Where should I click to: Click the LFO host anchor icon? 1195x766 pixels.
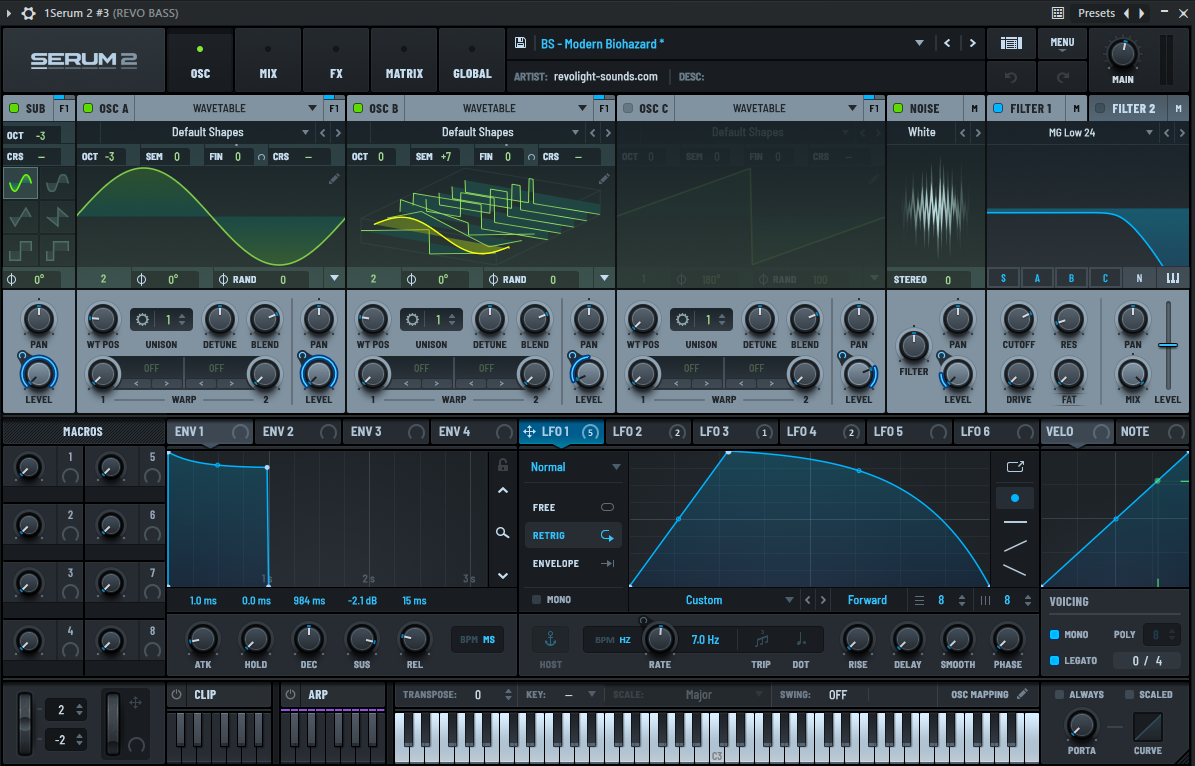tap(550, 639)
